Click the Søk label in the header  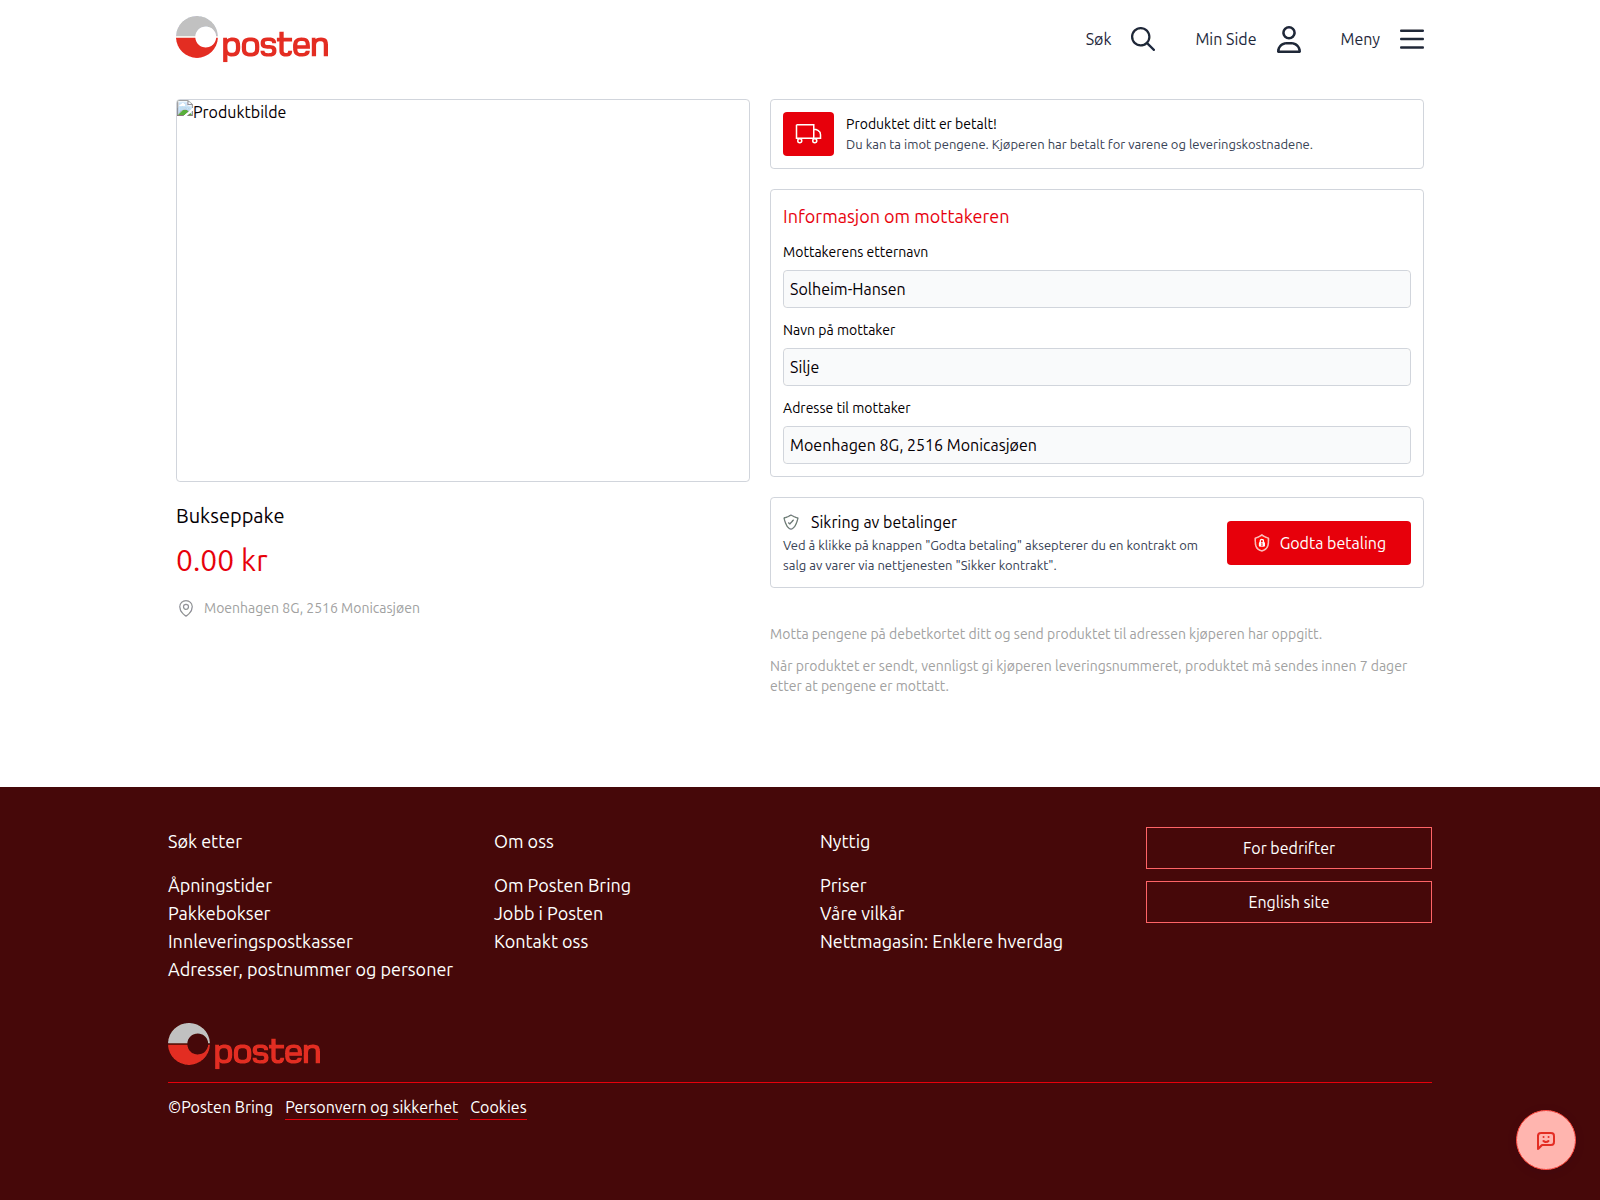1098,39
